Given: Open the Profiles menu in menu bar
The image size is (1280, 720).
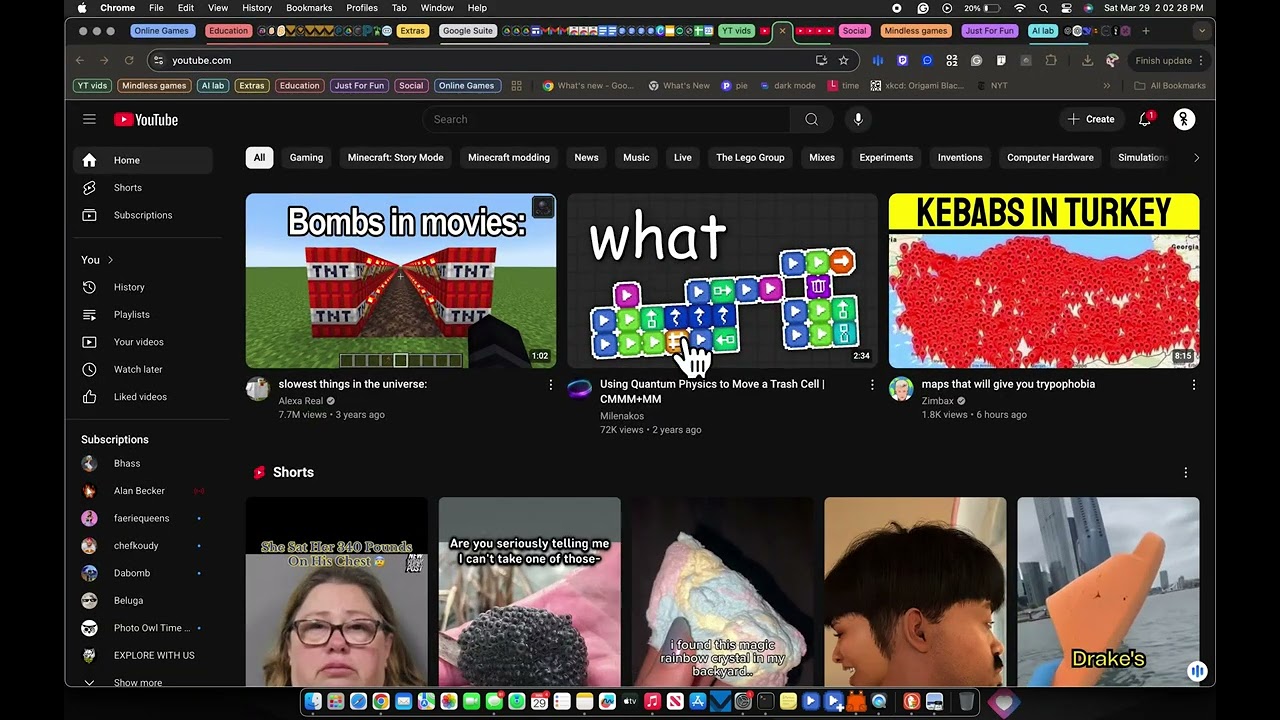Looking at the screenshot, I should click(362, 8).
